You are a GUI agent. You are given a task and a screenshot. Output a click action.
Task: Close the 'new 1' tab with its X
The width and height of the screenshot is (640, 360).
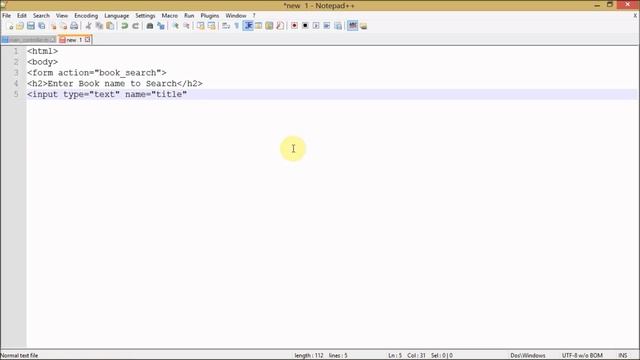coord(87,40)
